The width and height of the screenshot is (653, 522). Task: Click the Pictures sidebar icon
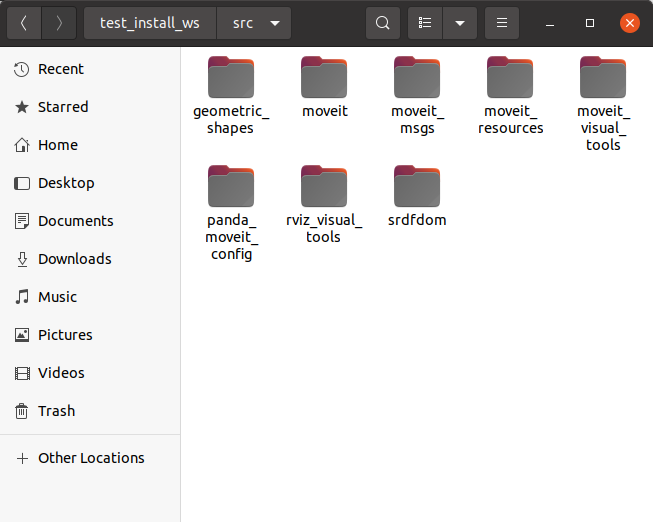click(22, 335)
